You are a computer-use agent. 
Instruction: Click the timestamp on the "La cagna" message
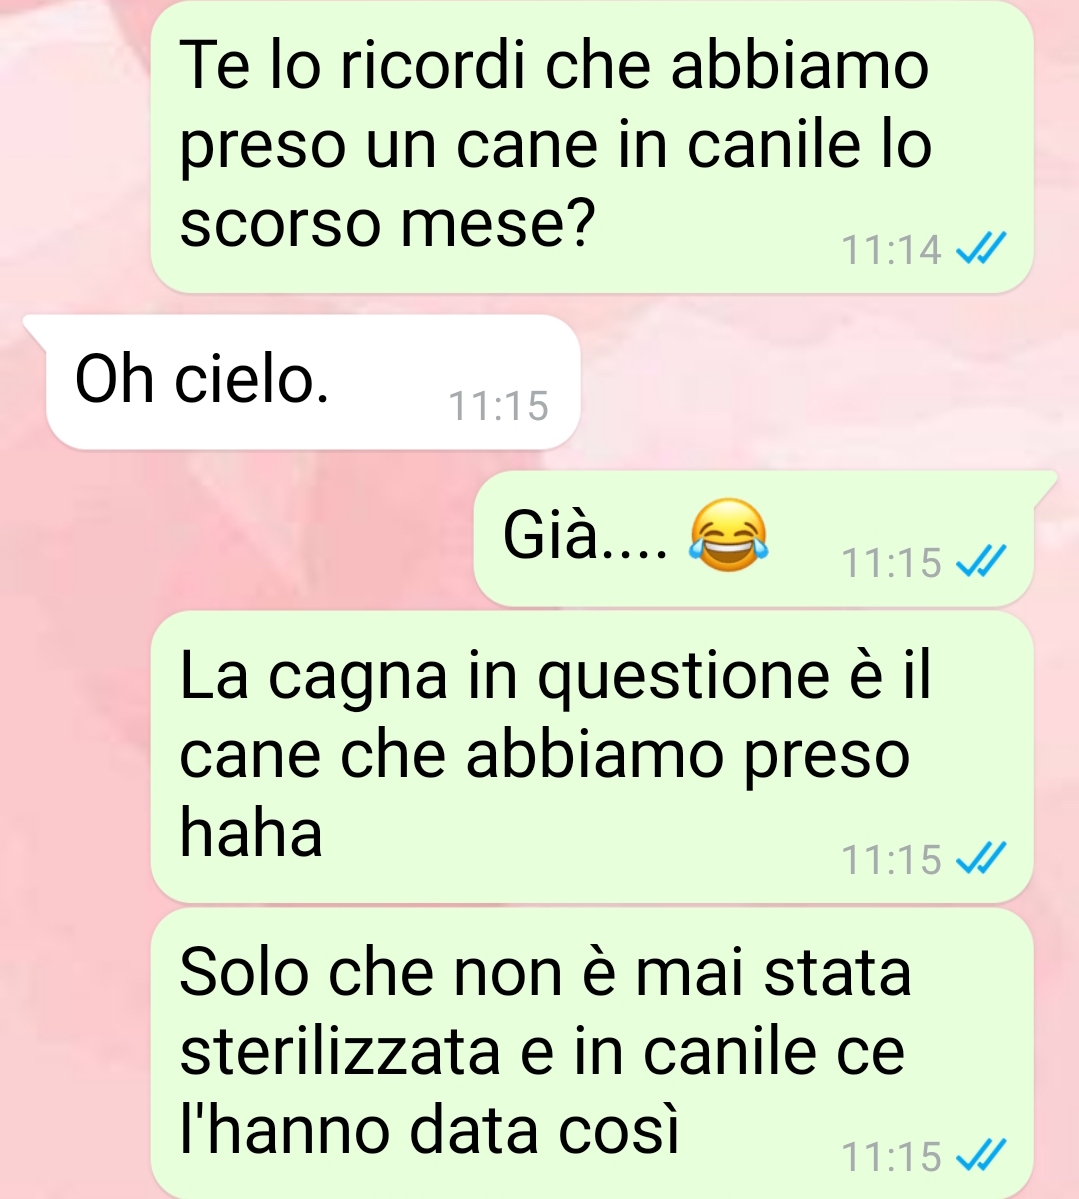891,859
